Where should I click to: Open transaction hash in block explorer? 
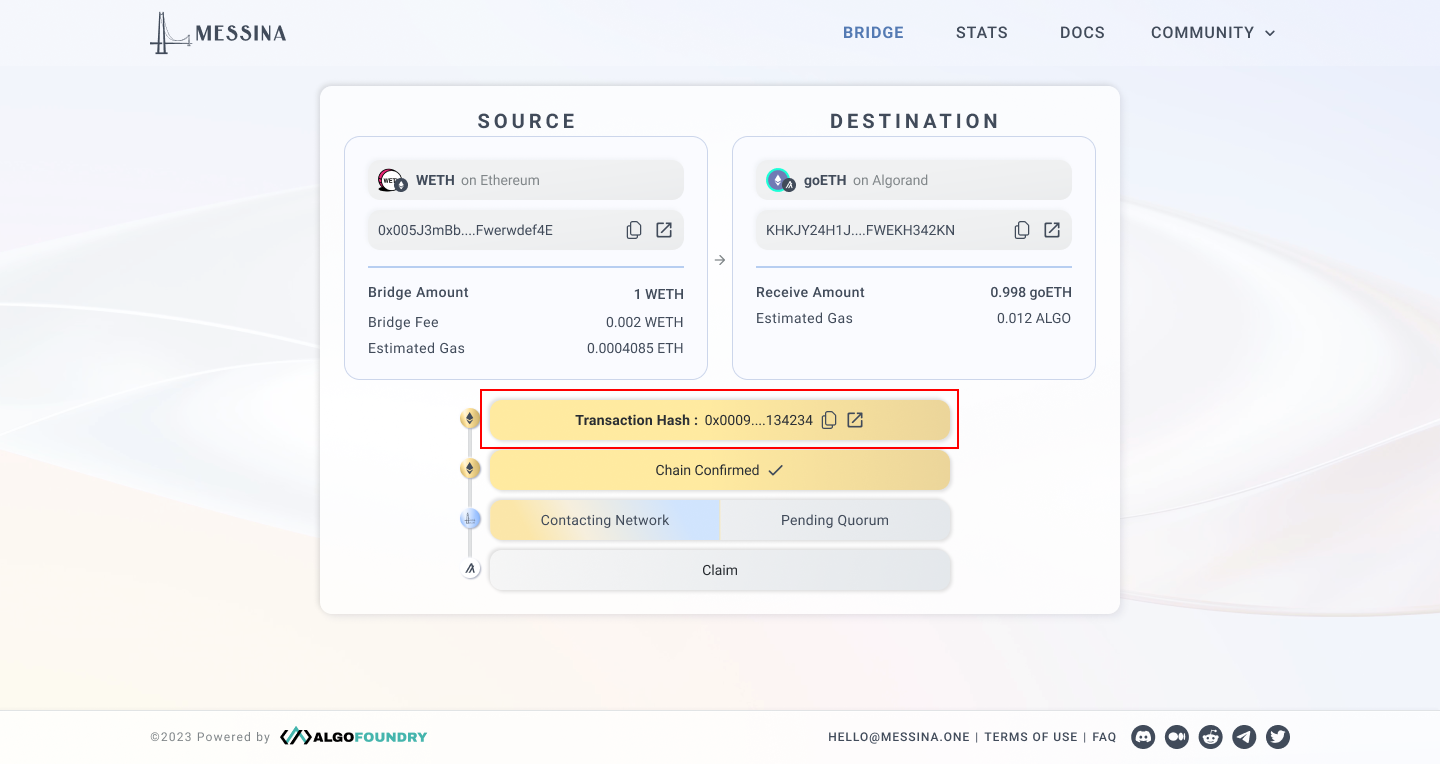click(x=855, y=420)
